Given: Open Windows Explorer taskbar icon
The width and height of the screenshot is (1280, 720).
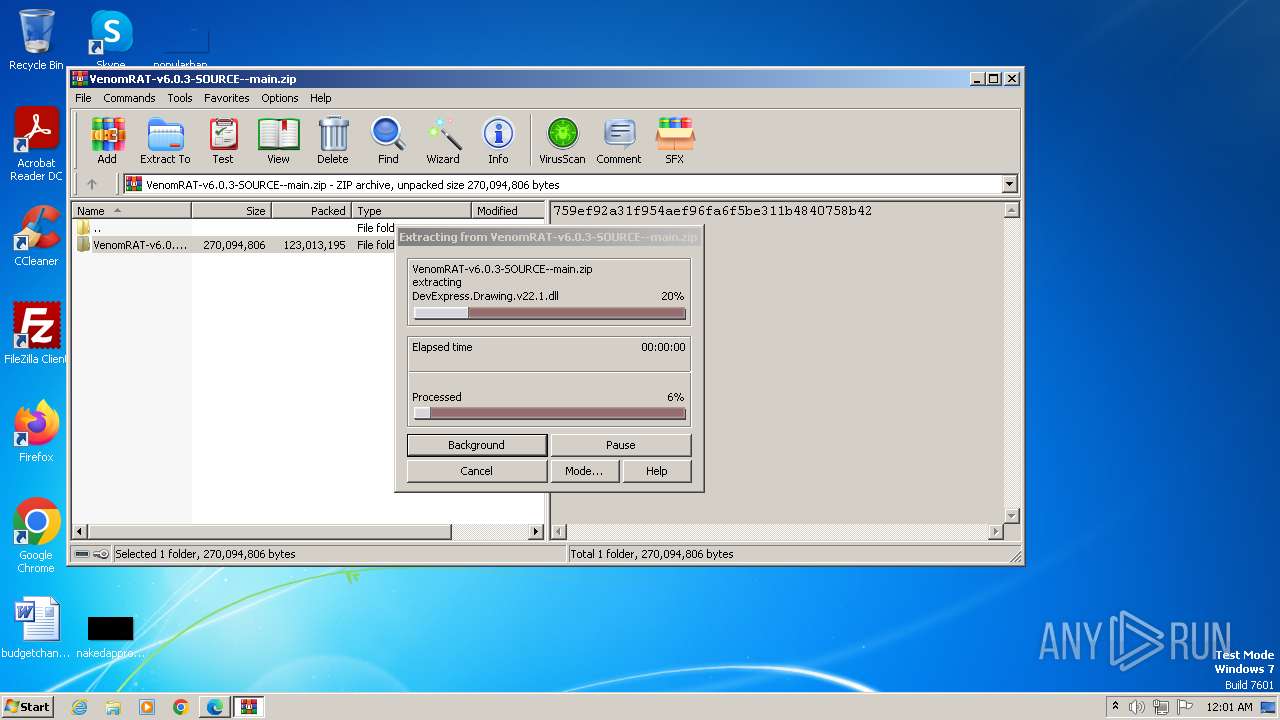Looking at the screenshot, I should (113, 707).
